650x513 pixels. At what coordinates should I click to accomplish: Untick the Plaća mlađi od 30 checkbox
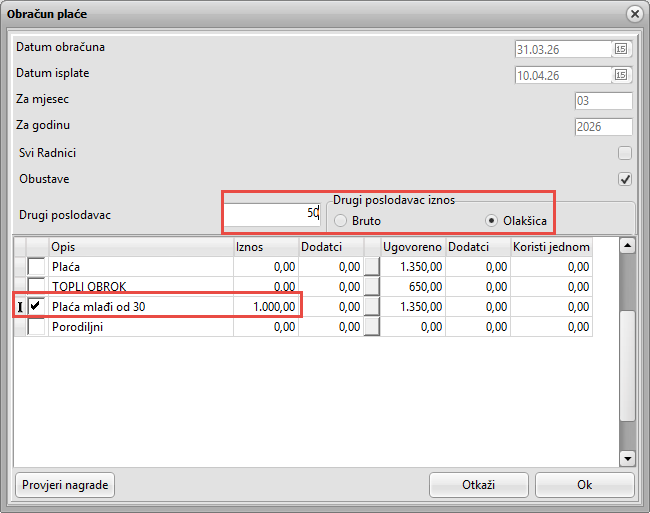point(36,307)
